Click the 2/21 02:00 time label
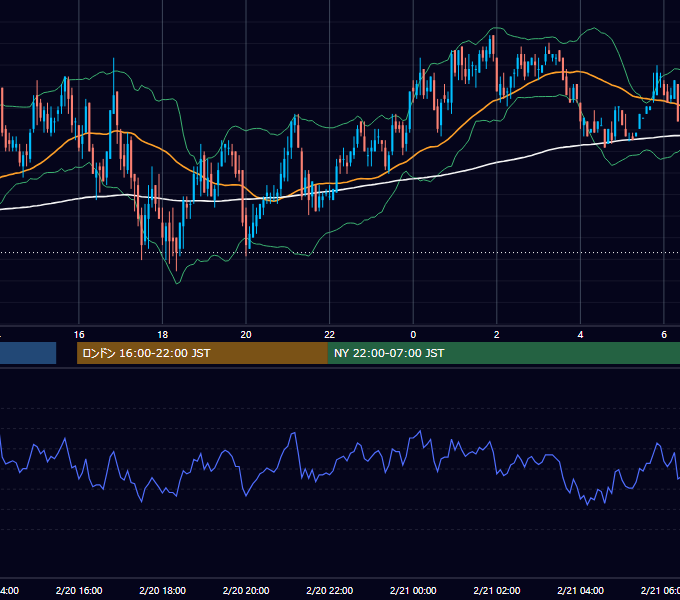Screen dimensions: 680x600 [497, 590]
